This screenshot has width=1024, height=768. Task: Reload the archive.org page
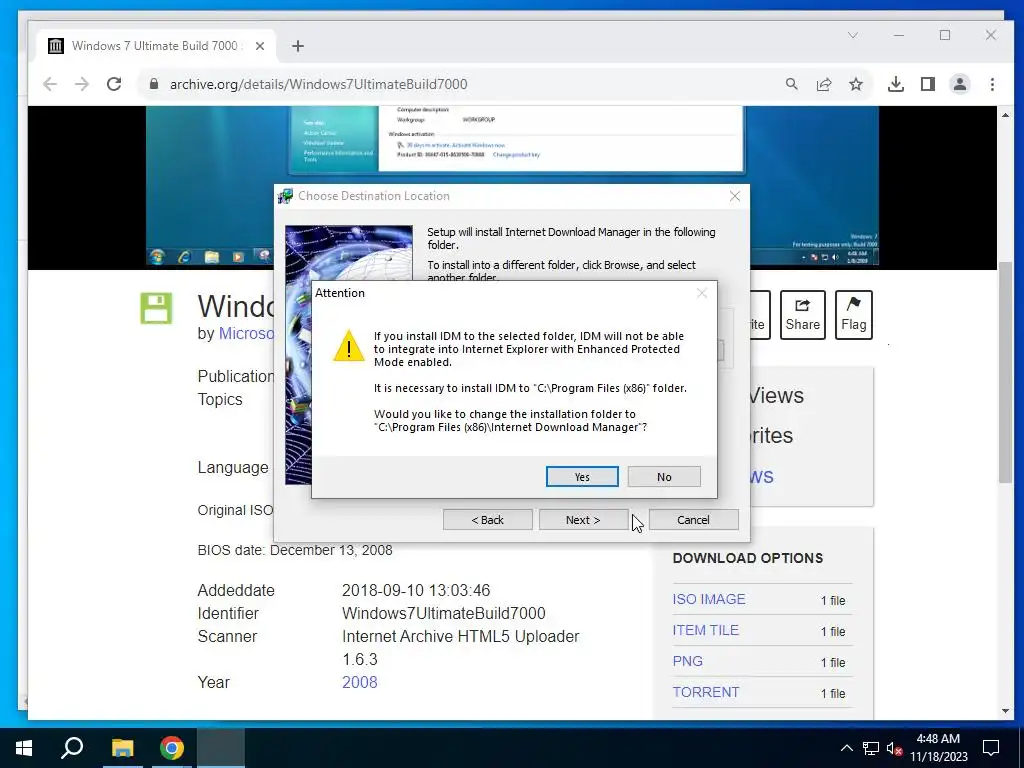(114, 84)
